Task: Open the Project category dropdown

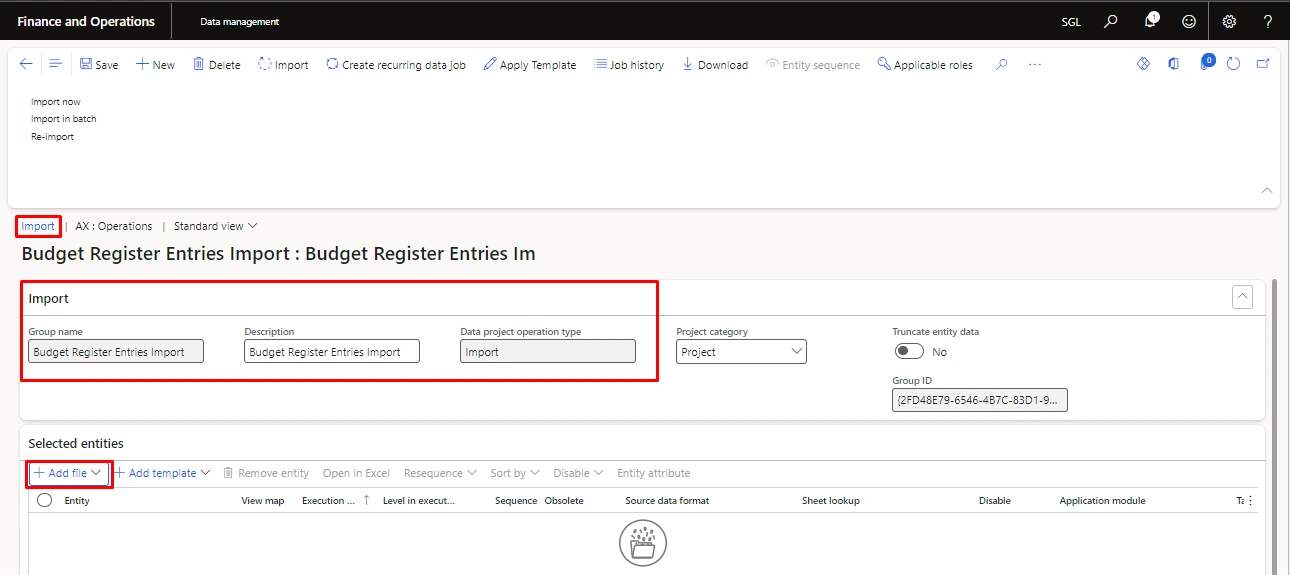Action: coord(741,351)
